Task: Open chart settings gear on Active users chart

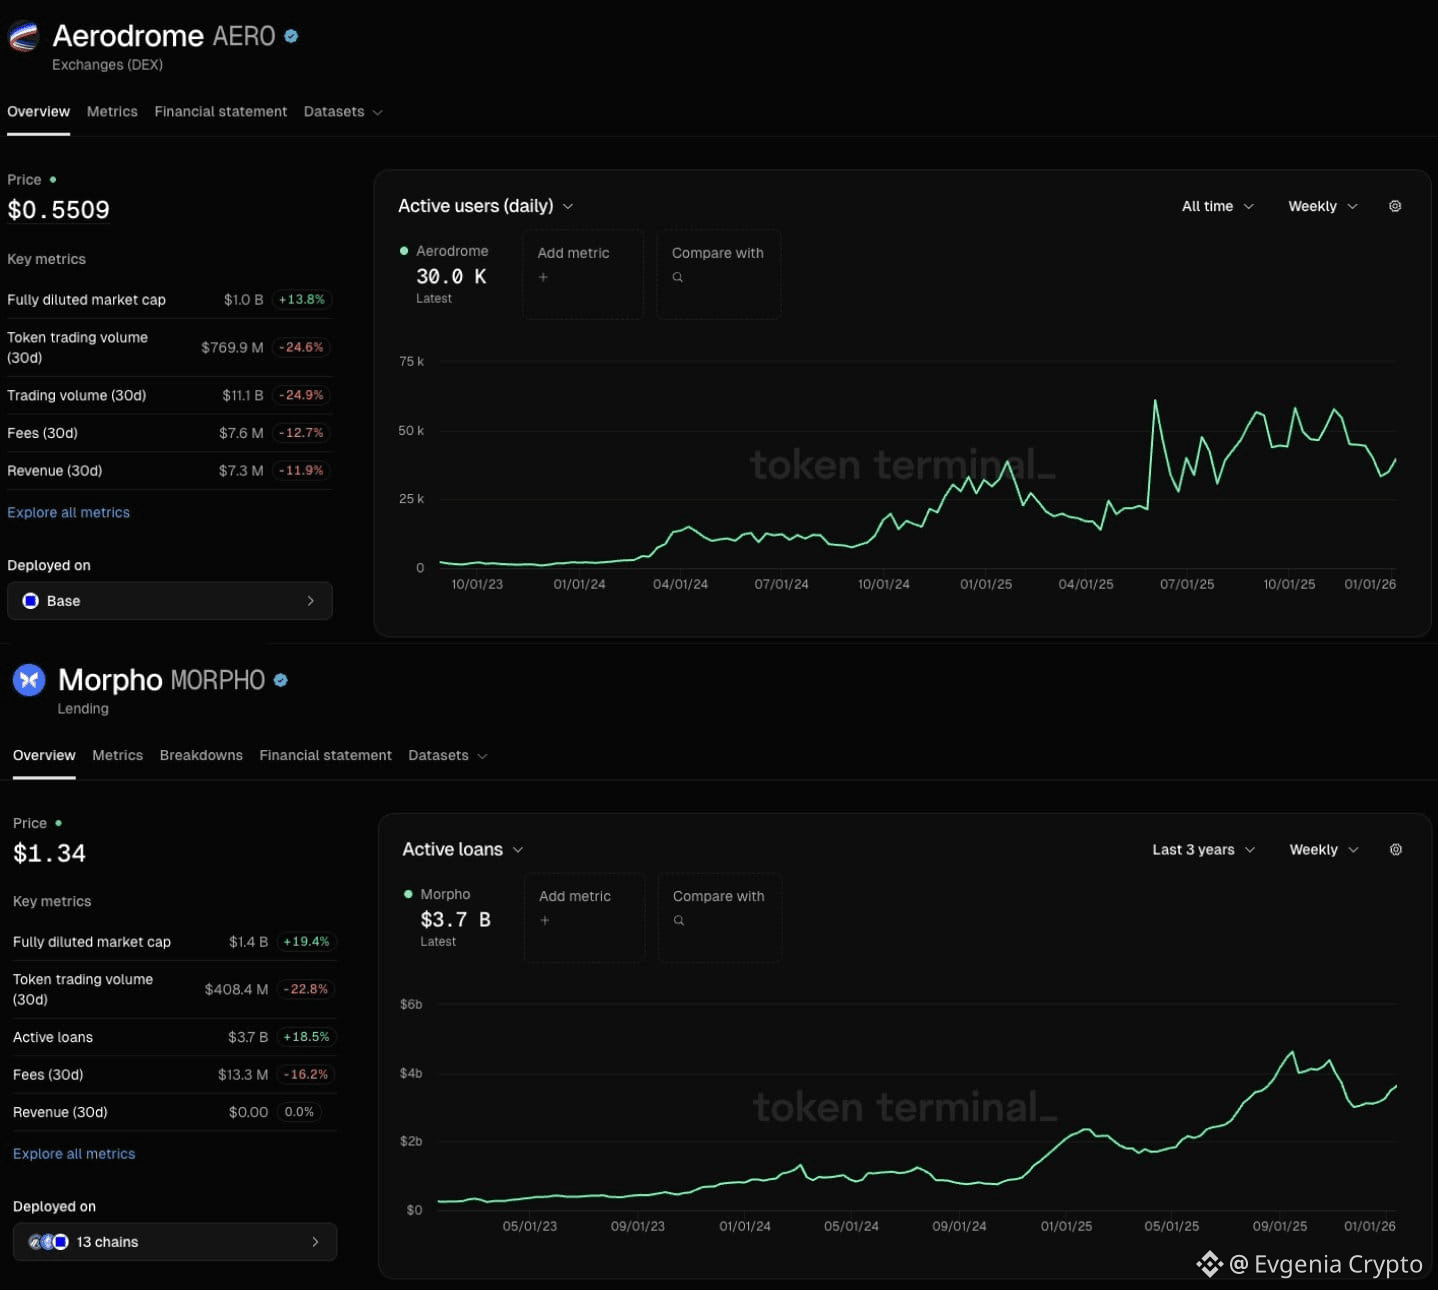Action: click(1395, 206)
